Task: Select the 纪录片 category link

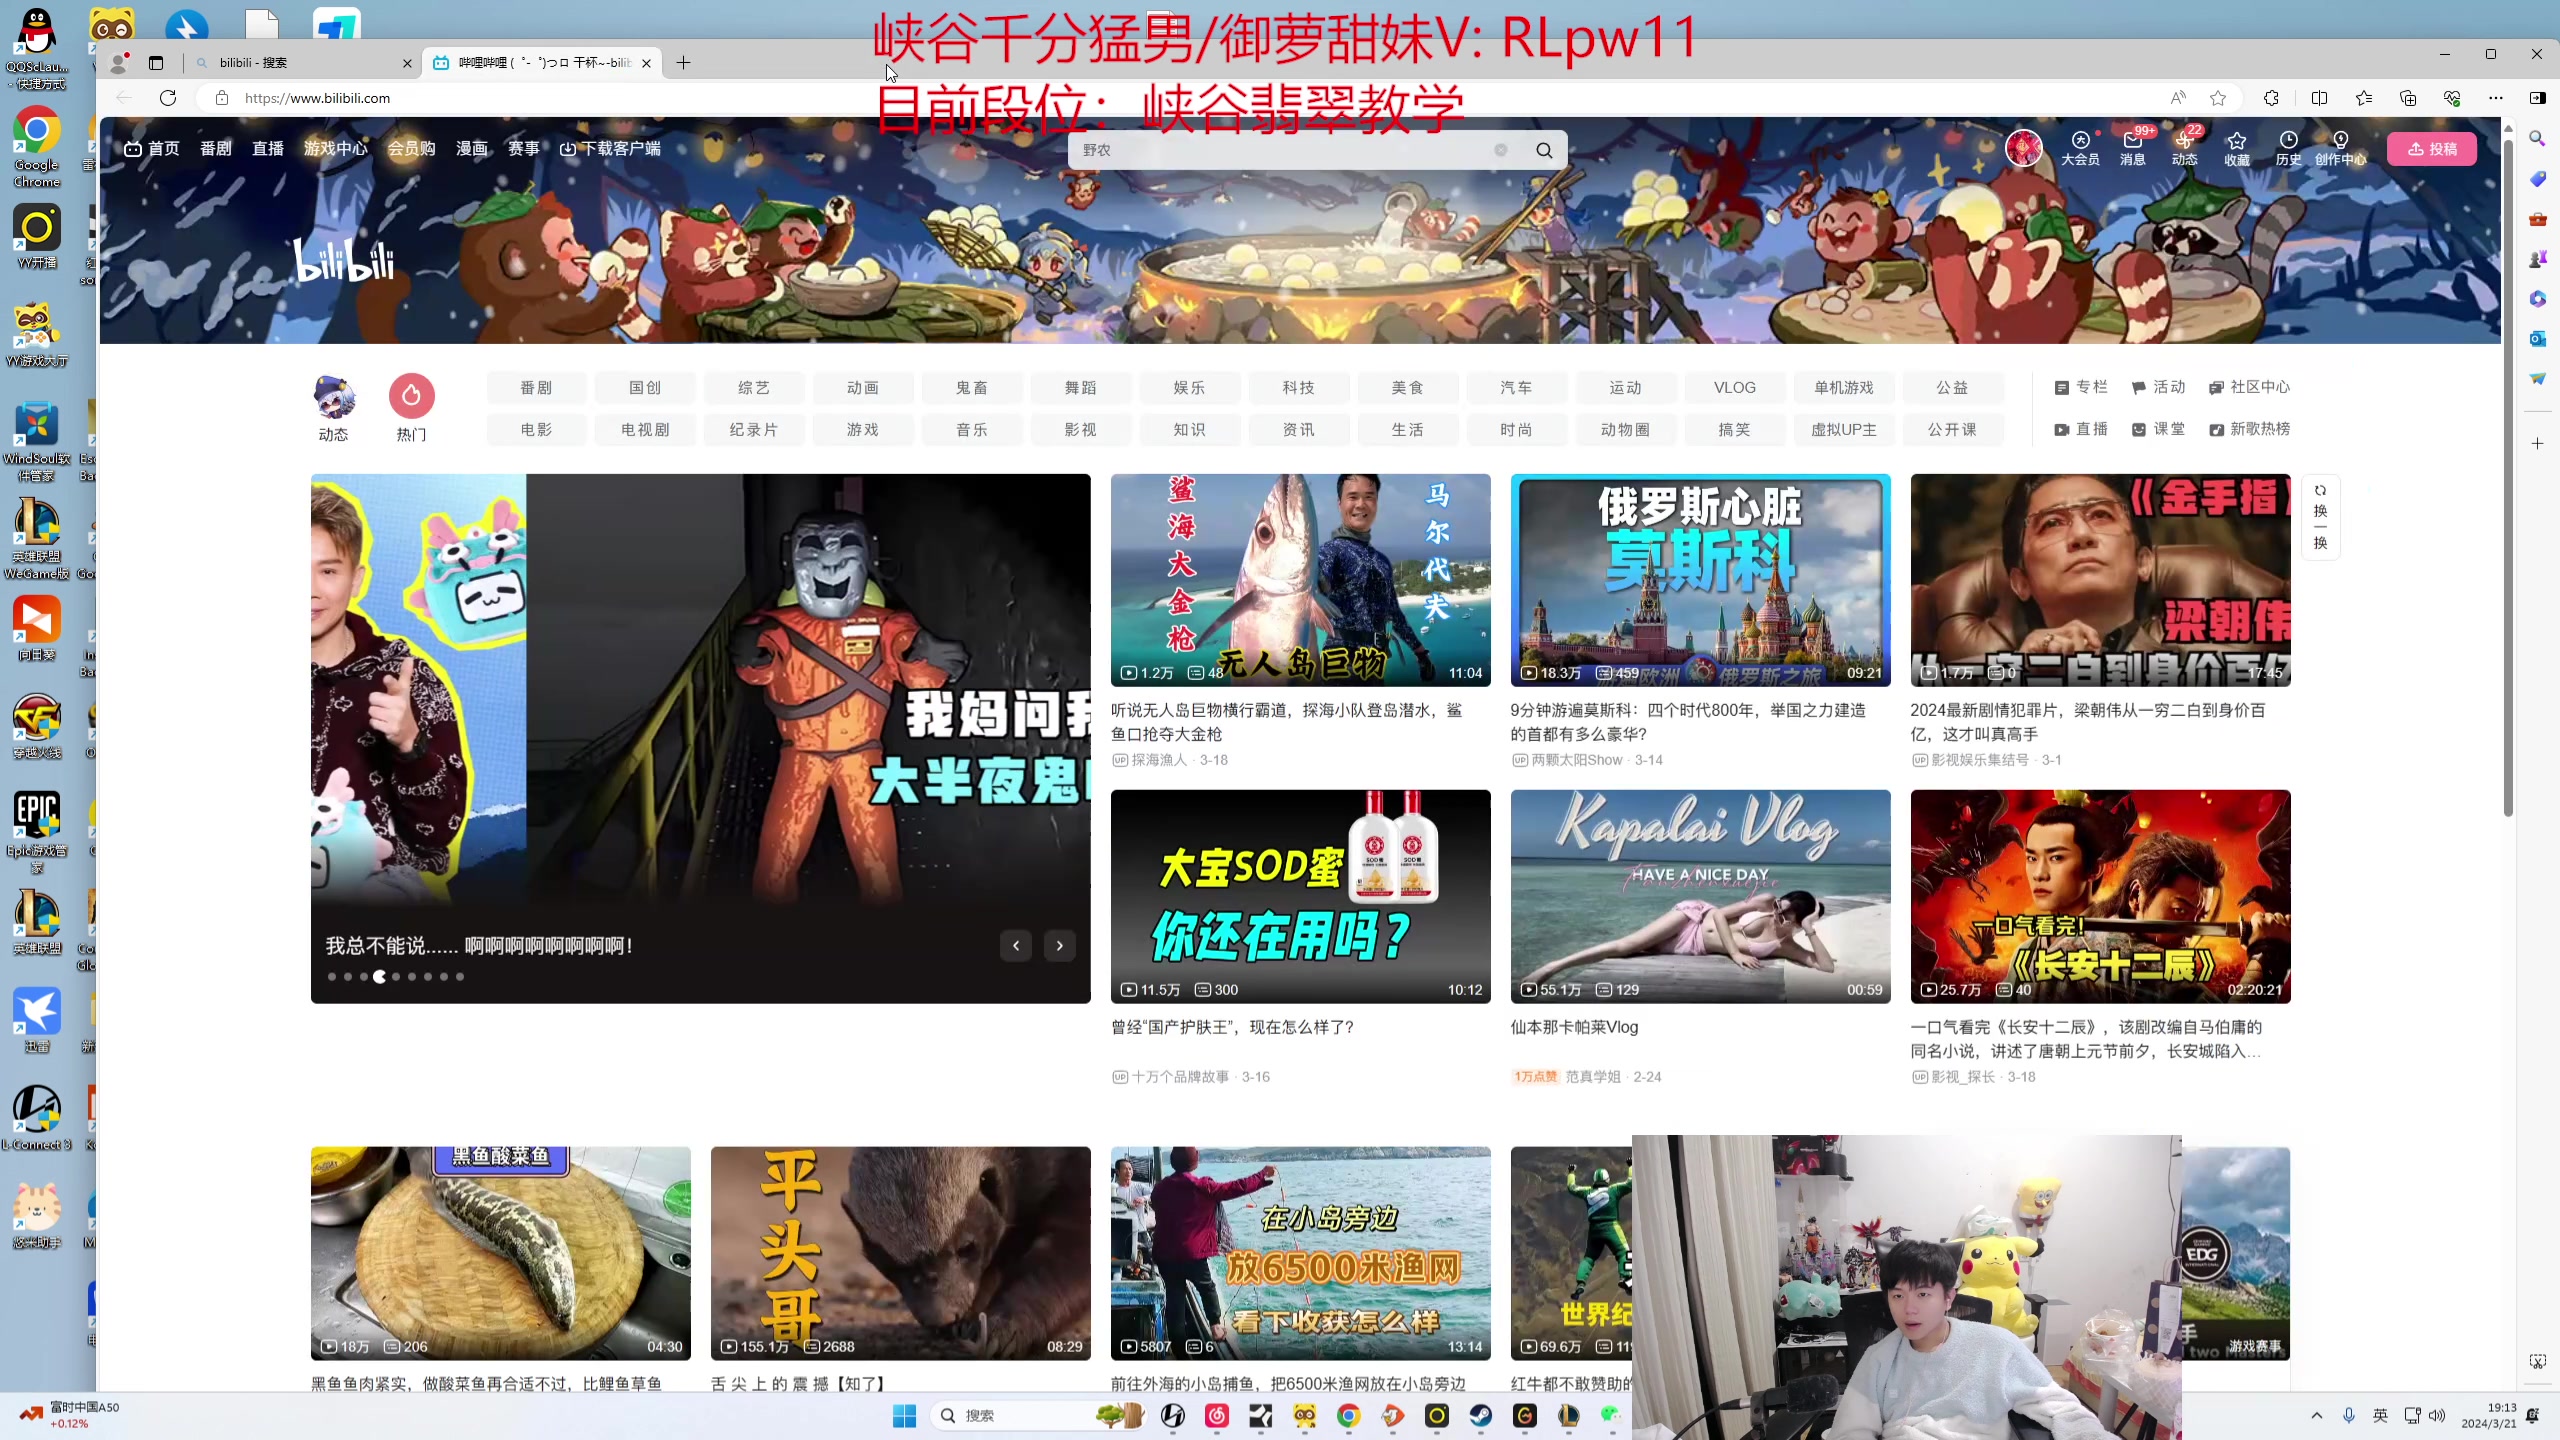Action: [753, 430]
